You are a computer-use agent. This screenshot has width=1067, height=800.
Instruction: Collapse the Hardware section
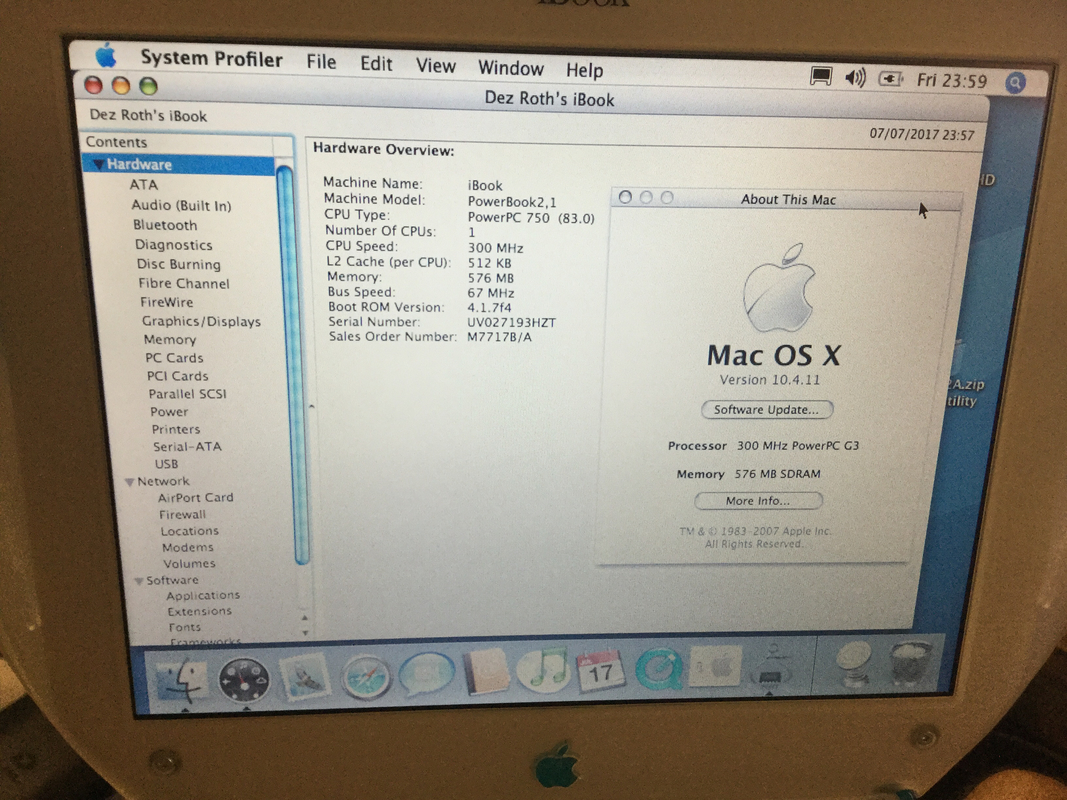coord(99,165)
